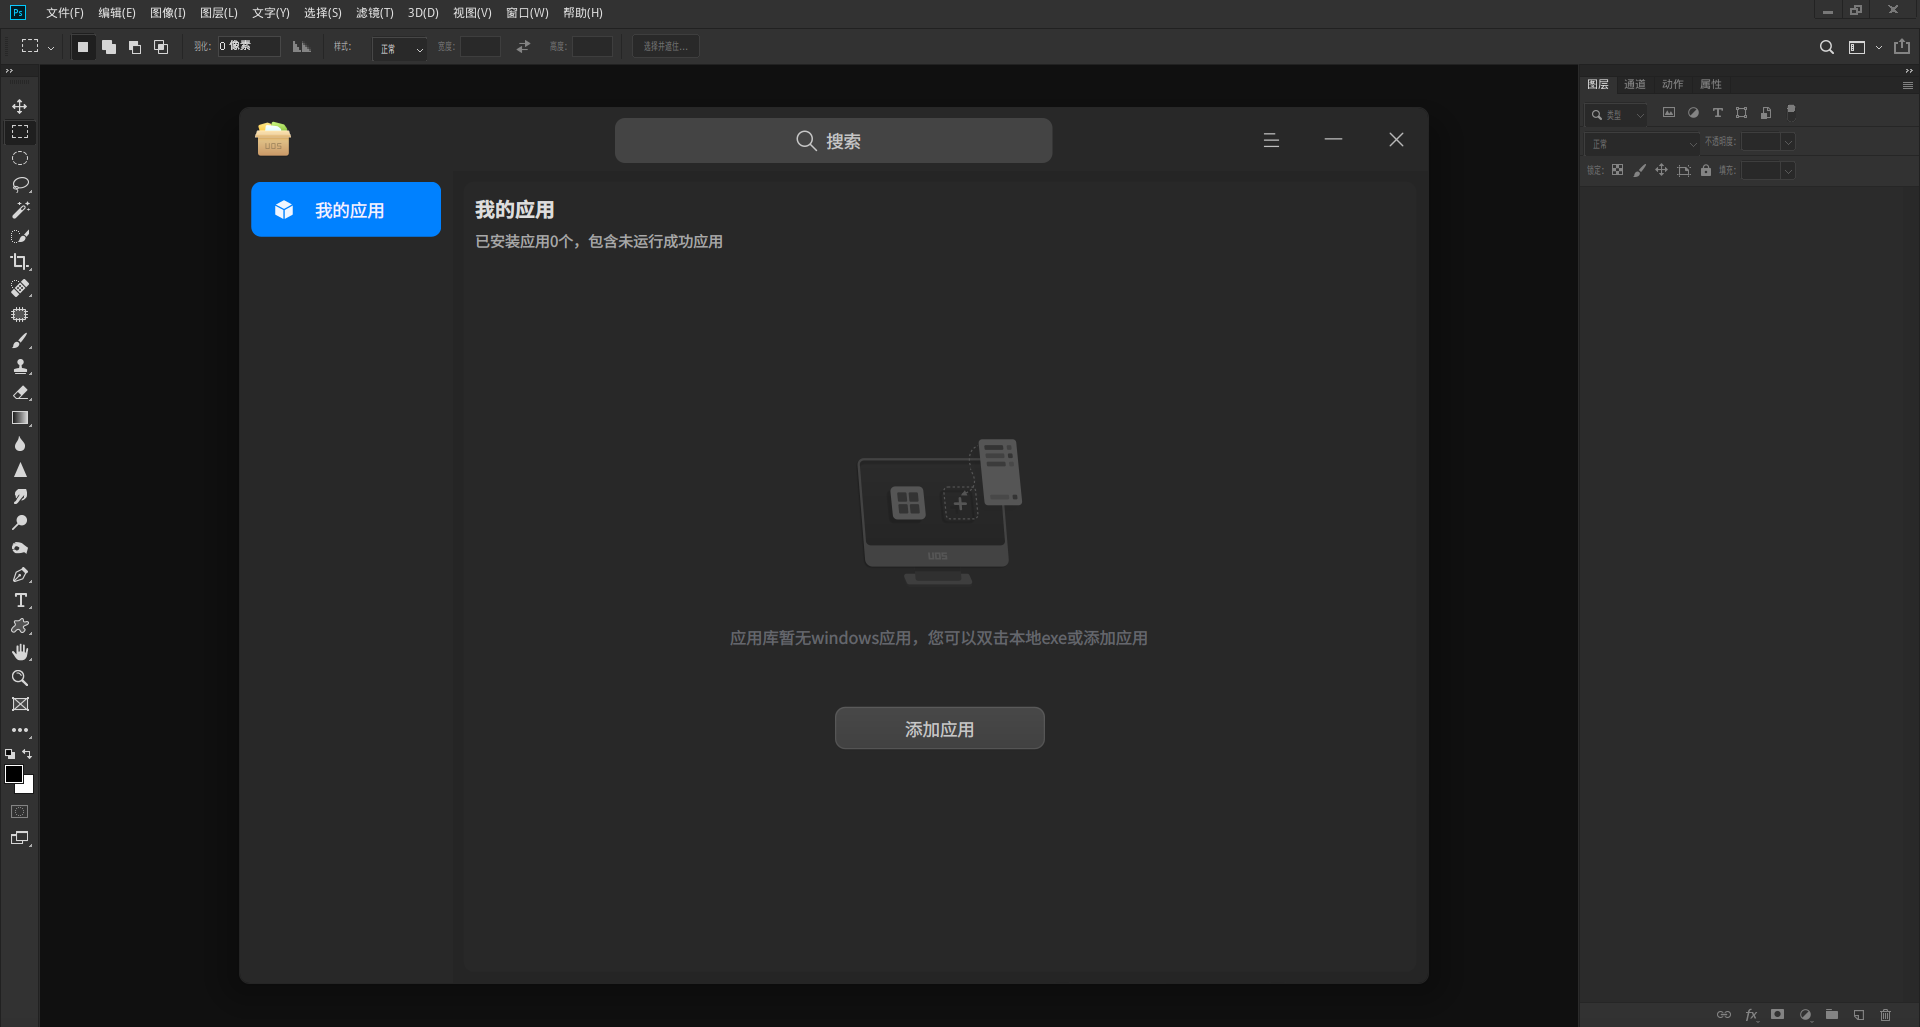Screen dimensions: 1920x1027
Task: Click the foreground color swatch
Action: point(14,774)
